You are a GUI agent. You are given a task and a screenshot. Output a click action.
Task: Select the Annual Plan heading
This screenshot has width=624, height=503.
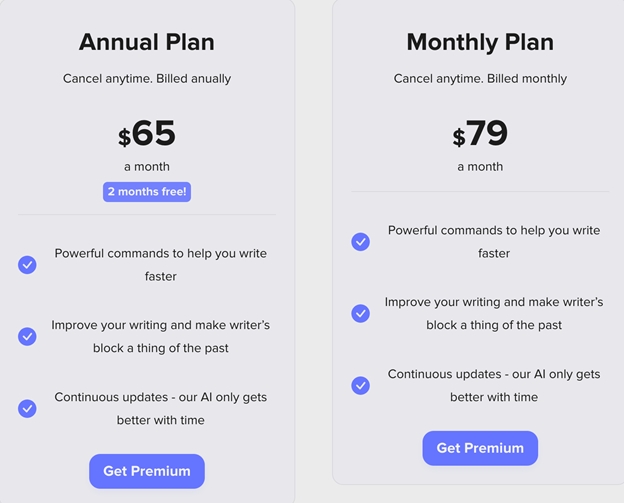(147, 42)
